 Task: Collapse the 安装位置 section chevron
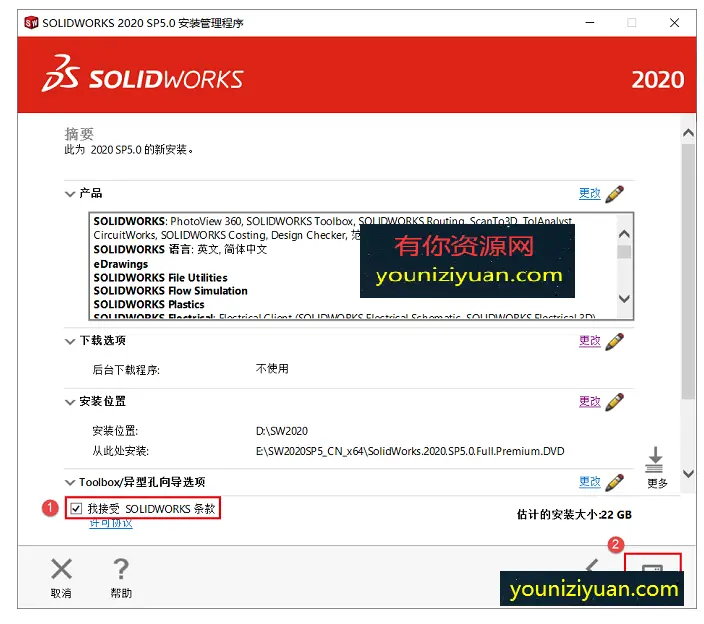pos(70,402)
